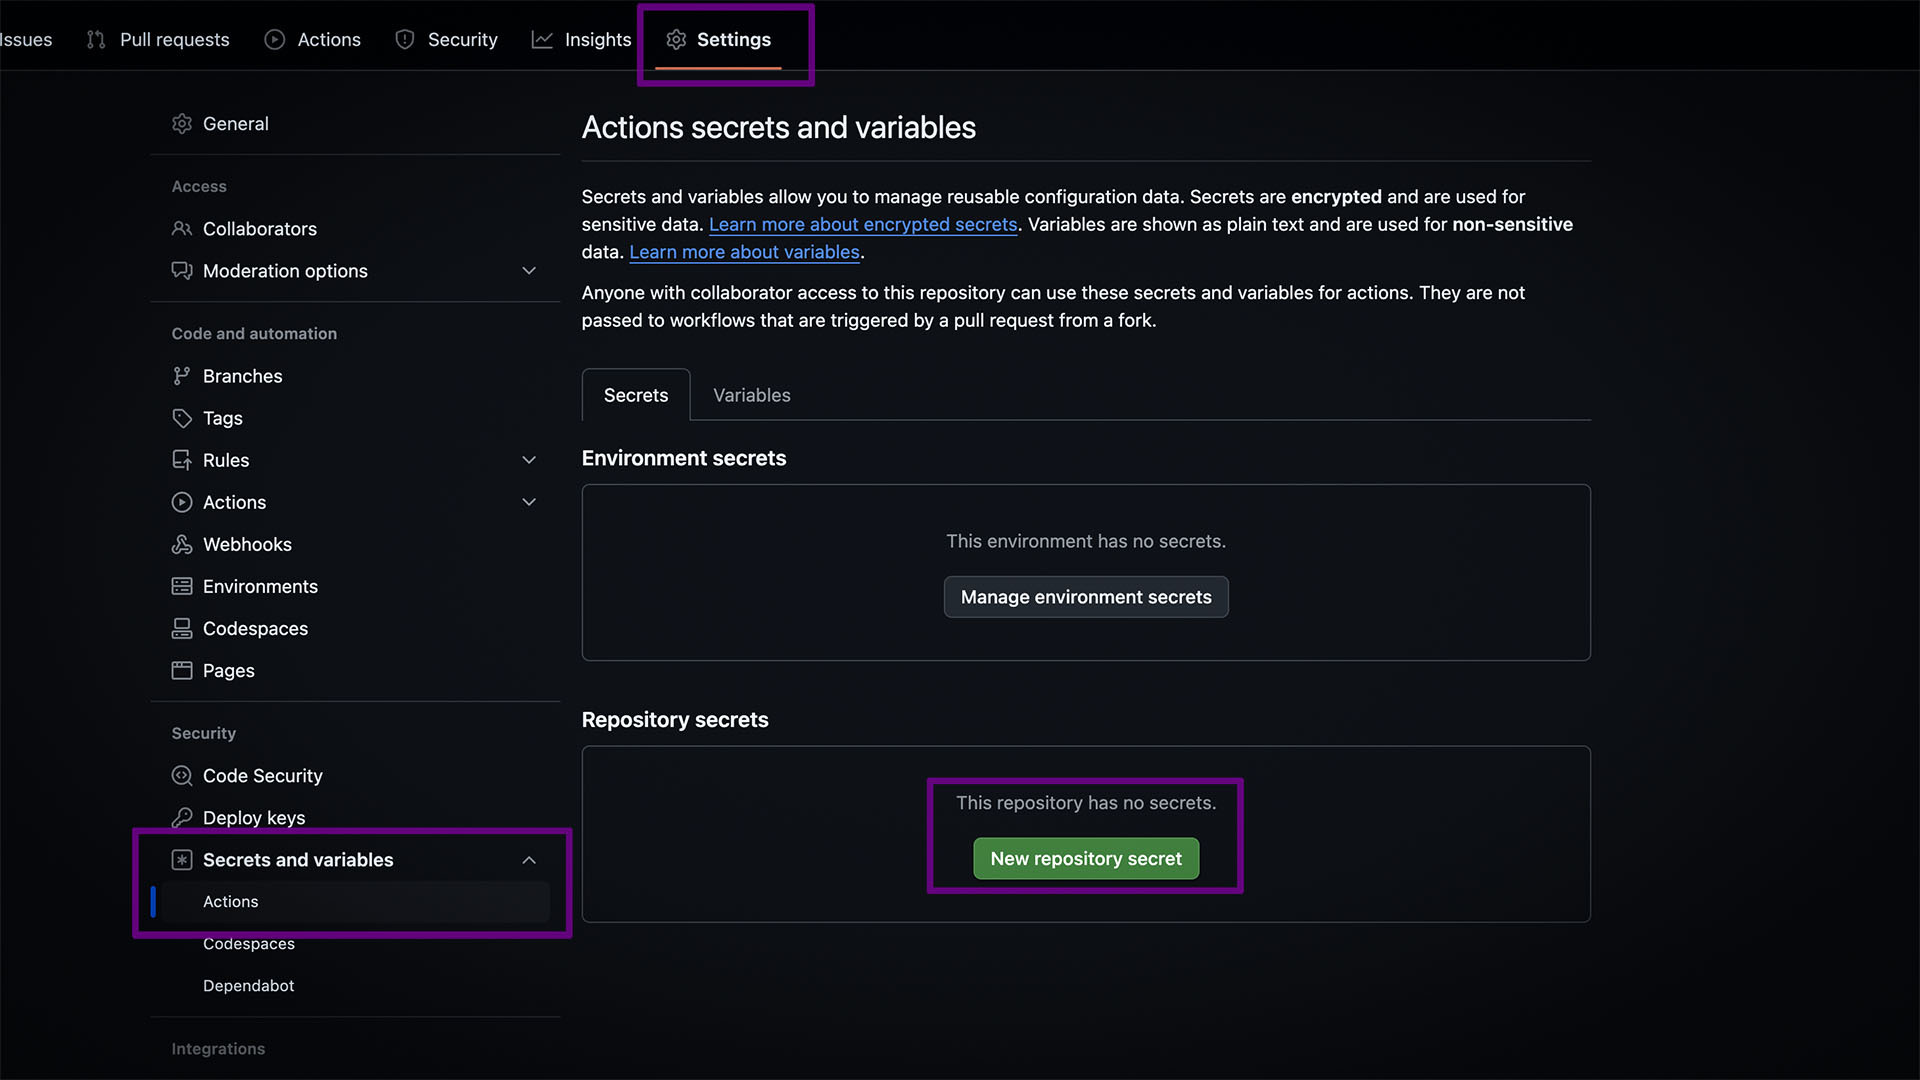
Task: Click the Pages icon in sidebar
Action: (181, 670)
